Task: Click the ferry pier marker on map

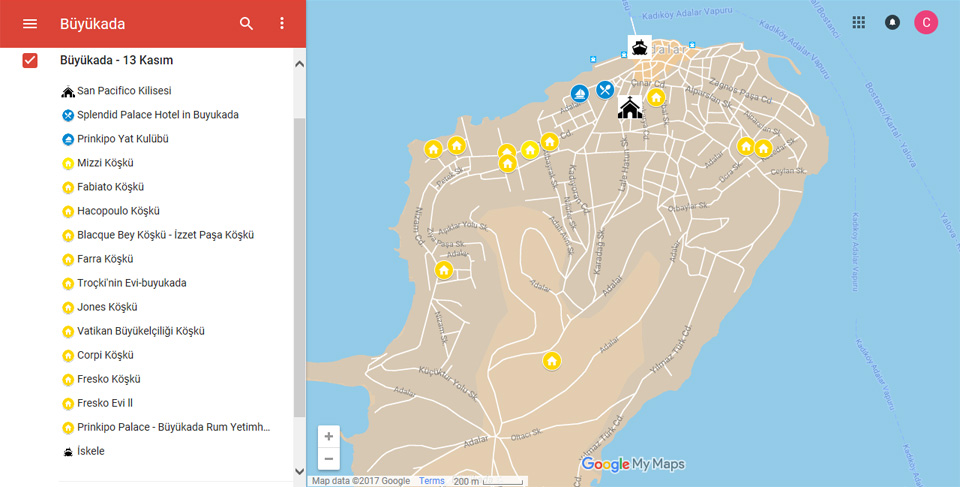Action: pos(639,47)
